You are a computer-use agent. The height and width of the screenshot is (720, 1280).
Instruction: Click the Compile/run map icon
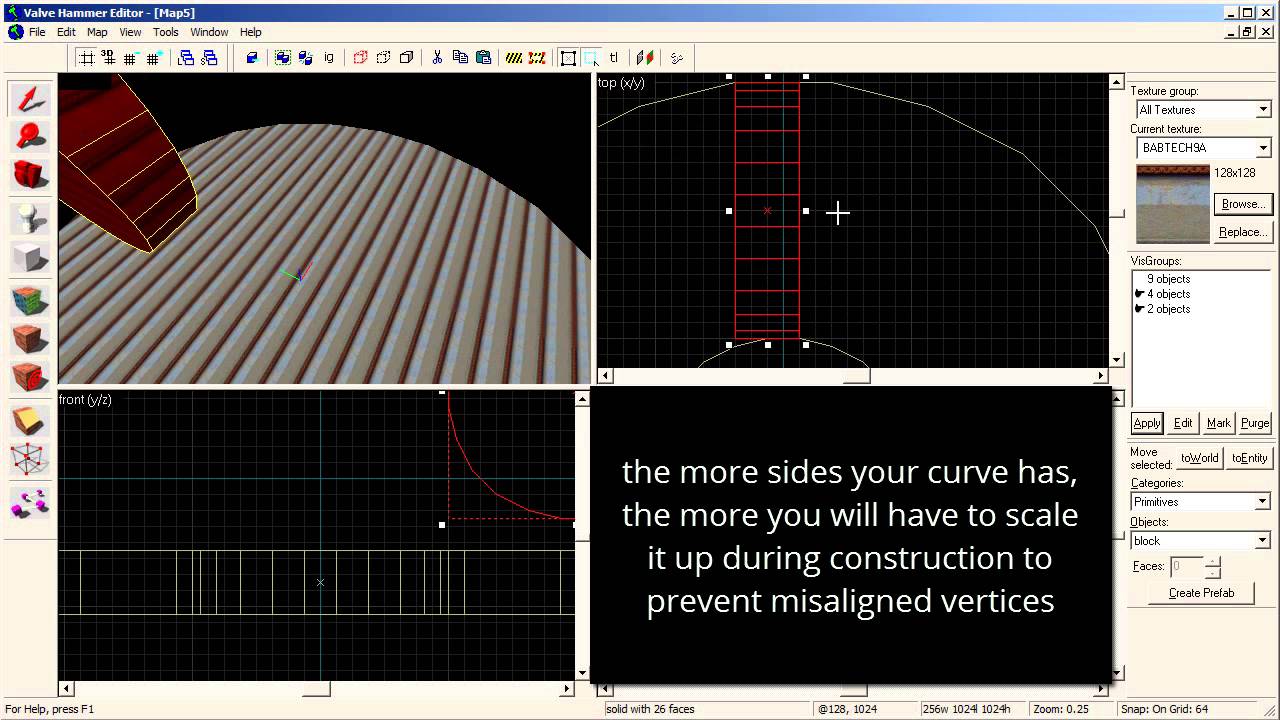pos(645,58)
